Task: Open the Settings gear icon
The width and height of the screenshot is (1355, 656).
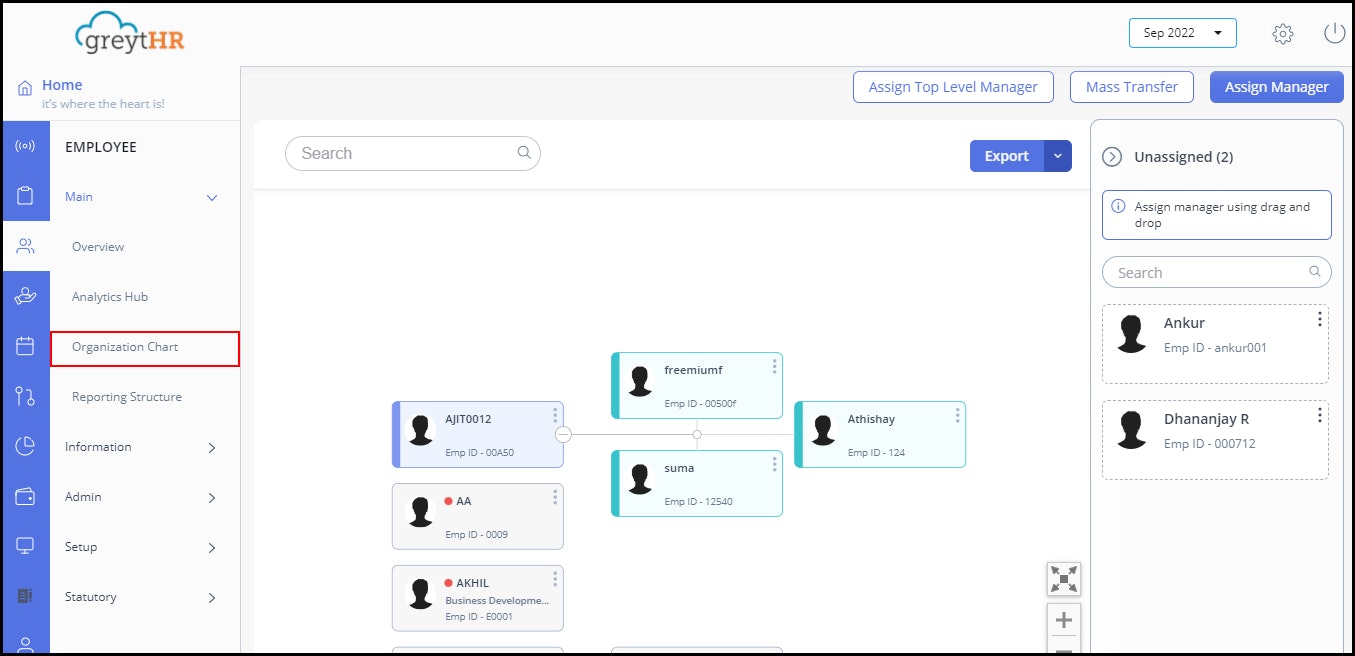Action: 1283,33
